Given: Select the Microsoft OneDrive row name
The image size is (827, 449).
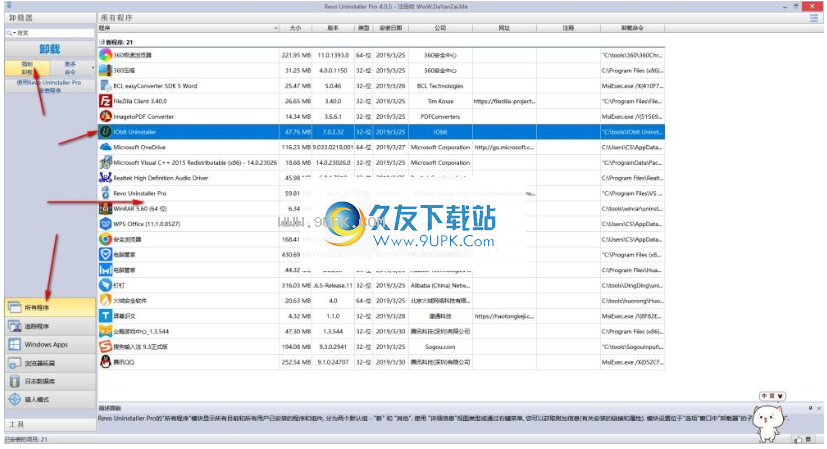Looking at the screenshot, I should pos(139,147).
